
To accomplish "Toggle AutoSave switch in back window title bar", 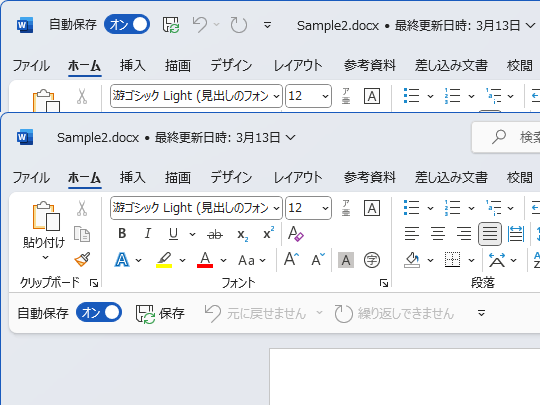I will [x=127, y=24].
